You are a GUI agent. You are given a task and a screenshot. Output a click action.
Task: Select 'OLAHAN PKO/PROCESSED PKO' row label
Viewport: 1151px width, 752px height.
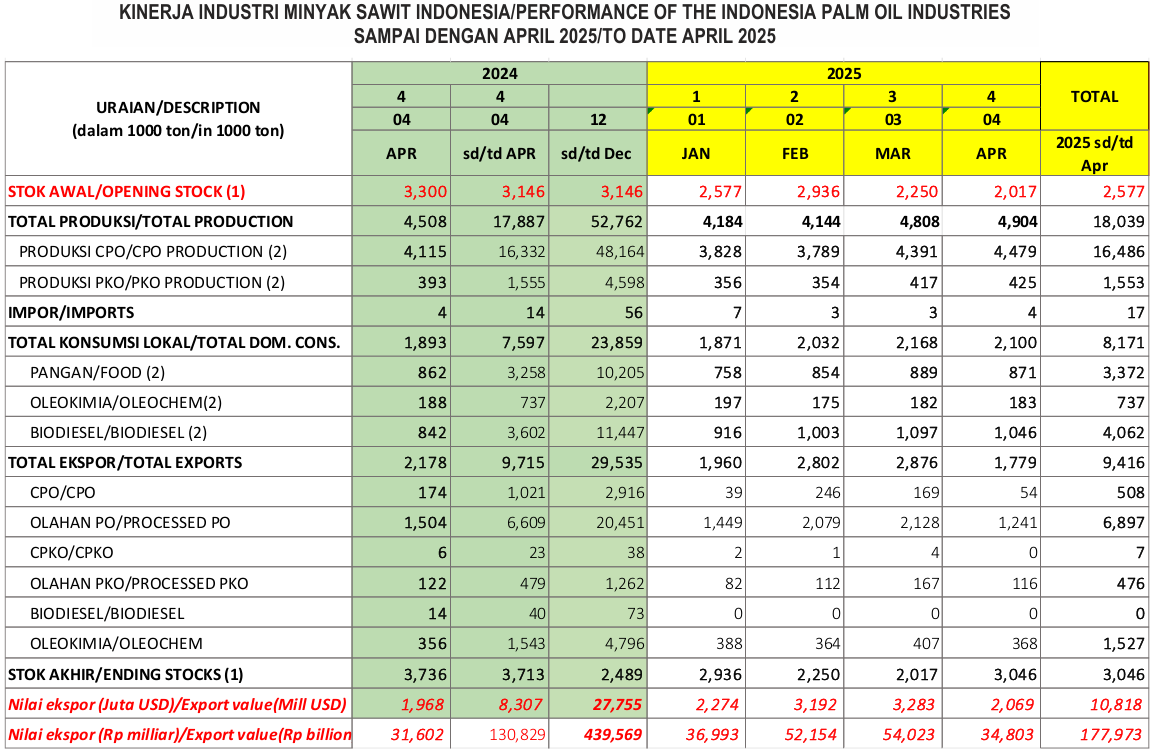pos(139,585)
